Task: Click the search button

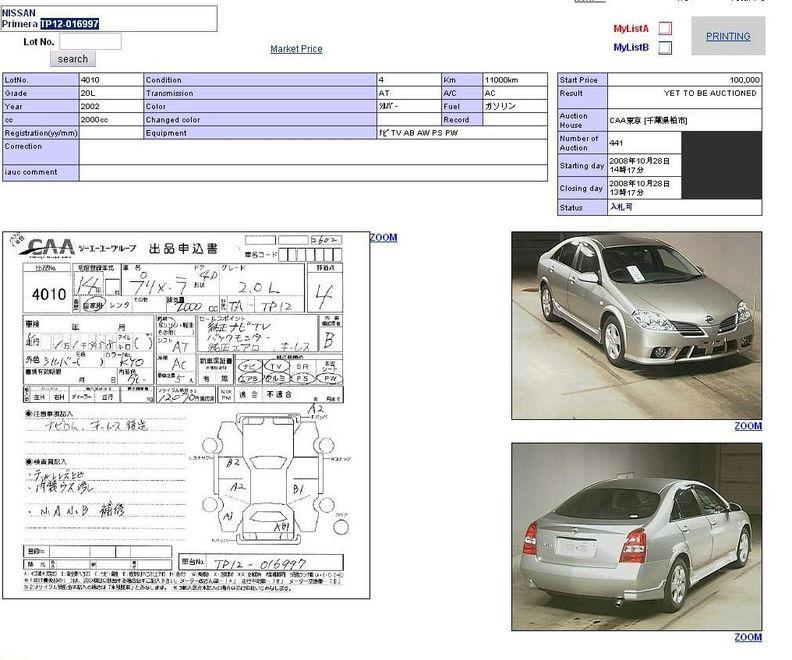Action: [x=73, y=59]
